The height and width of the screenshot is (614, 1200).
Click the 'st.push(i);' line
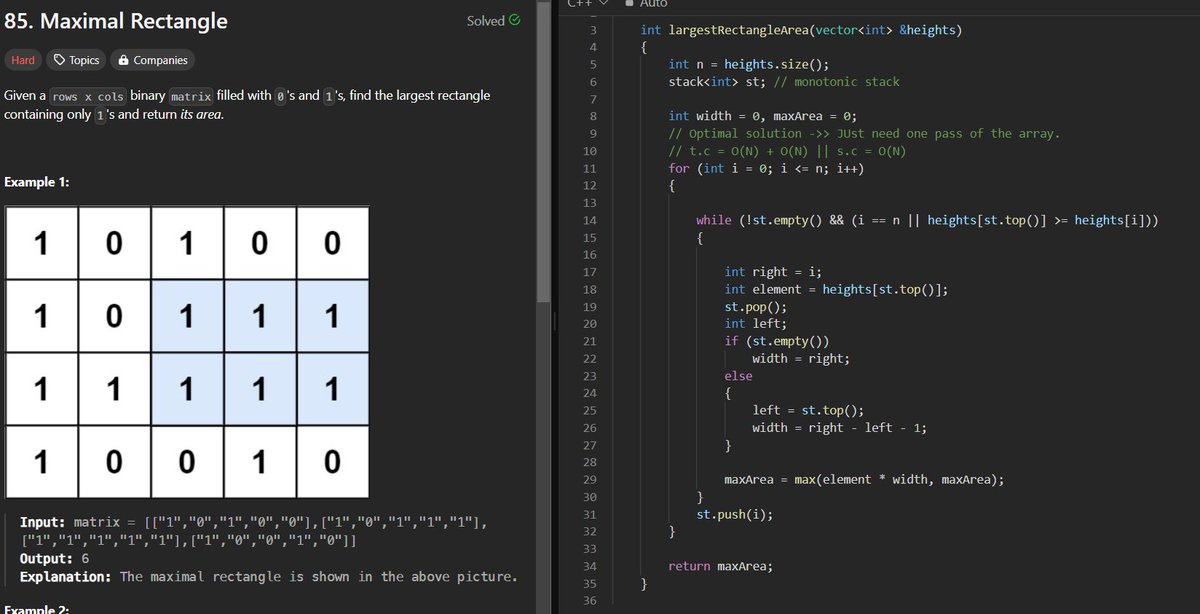coord(734,514)
